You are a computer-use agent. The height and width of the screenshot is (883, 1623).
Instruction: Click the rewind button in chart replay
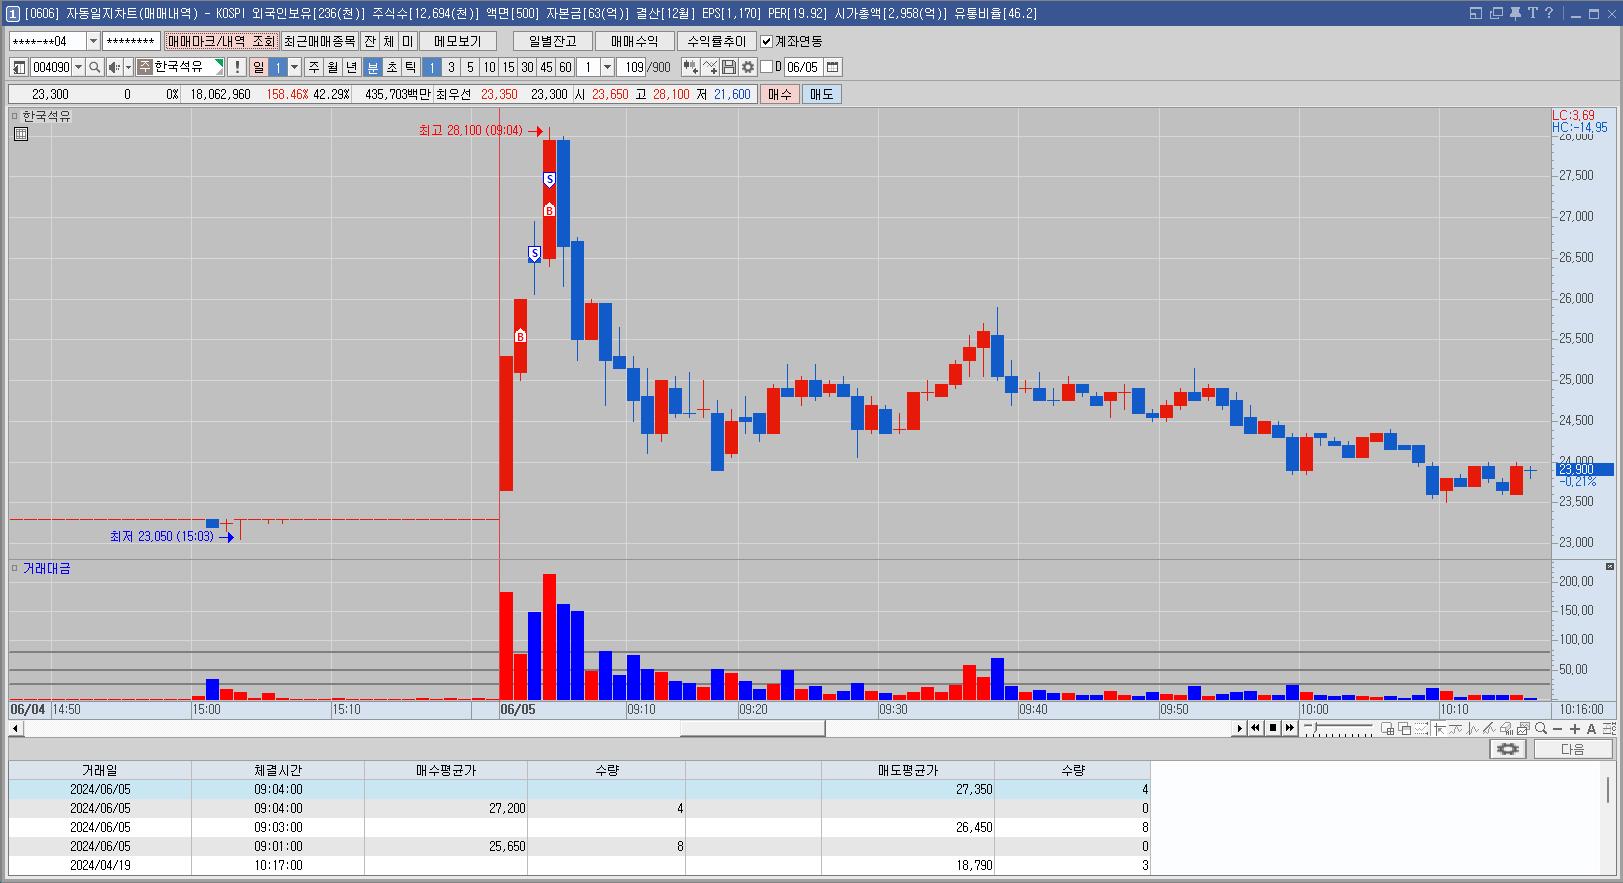point(1255,728)
